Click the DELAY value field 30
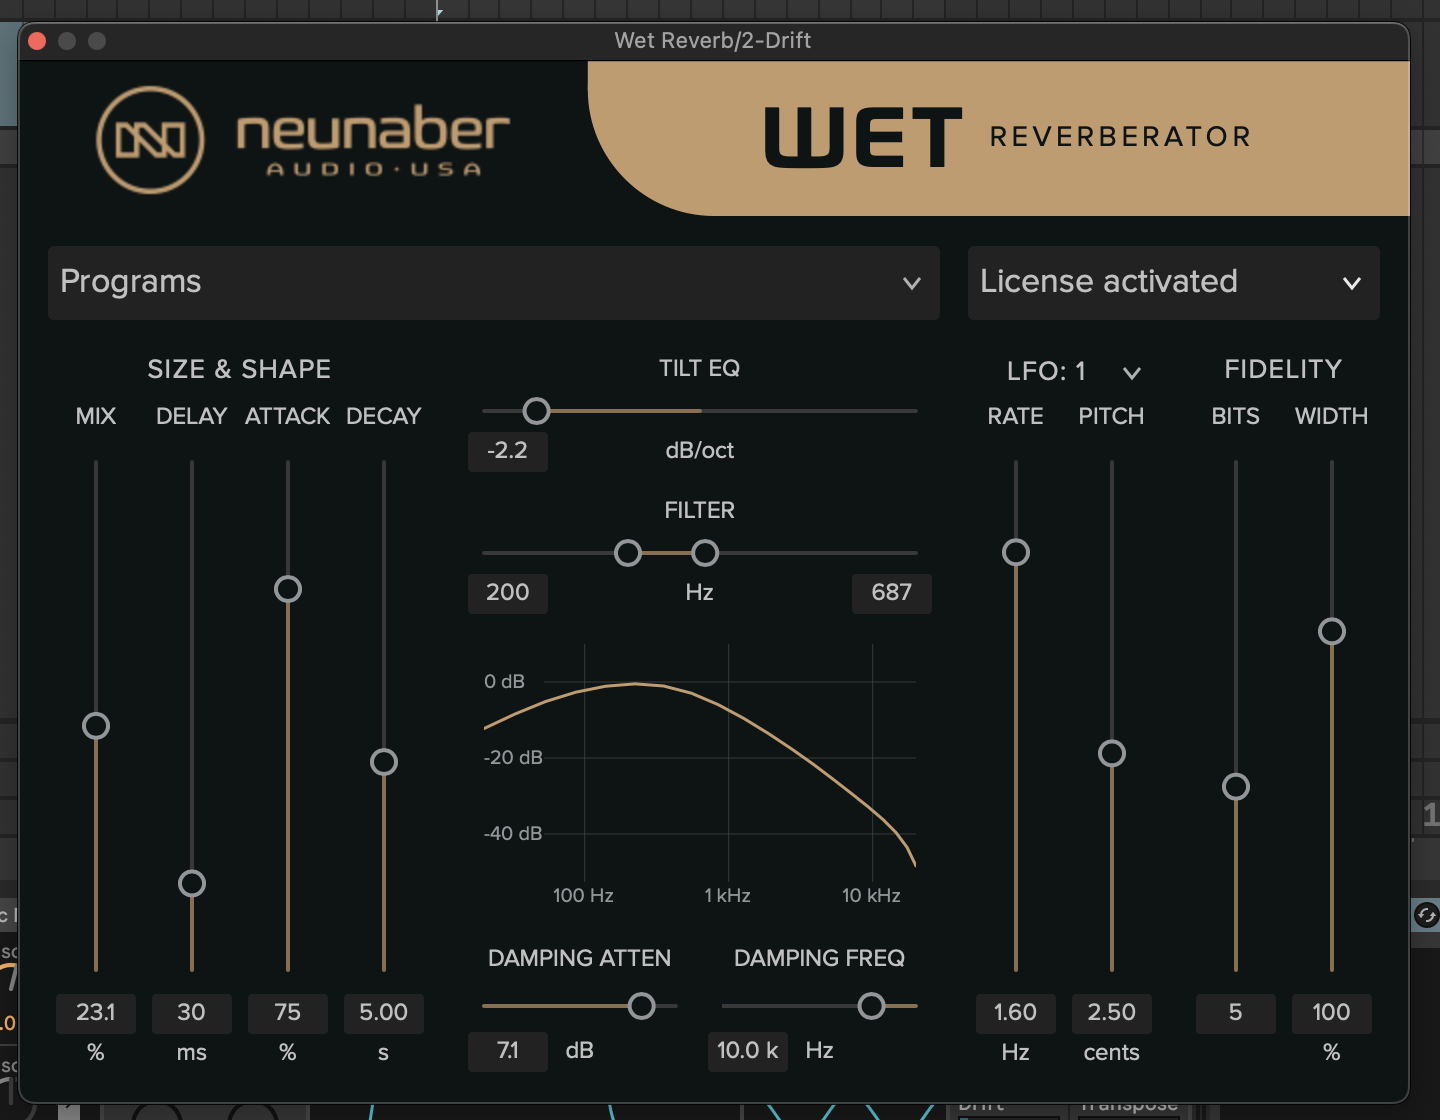The image size is (1440, 1120). click(x=192, y=1013)
